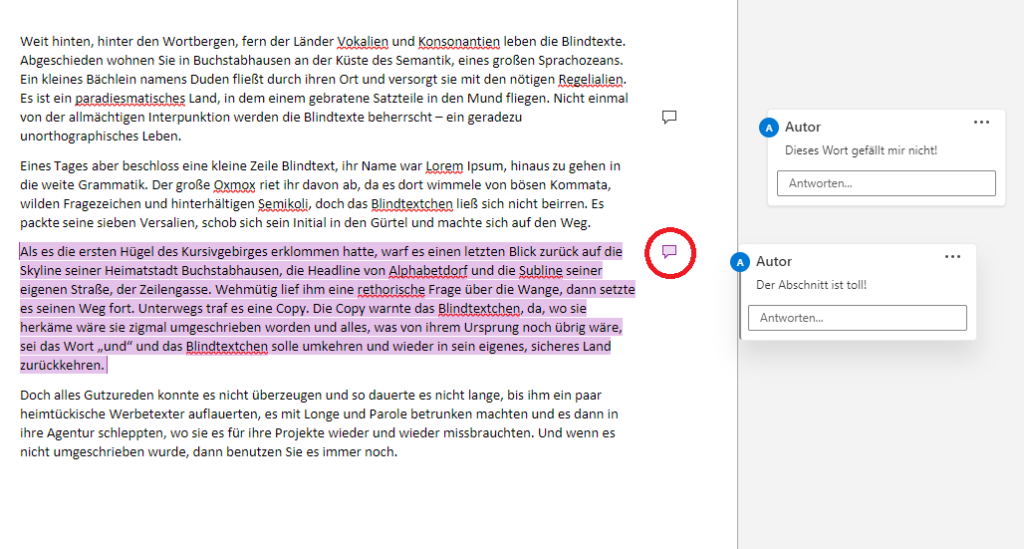Click the underlined word 'Semikoli'

click(x=284, y=204)
